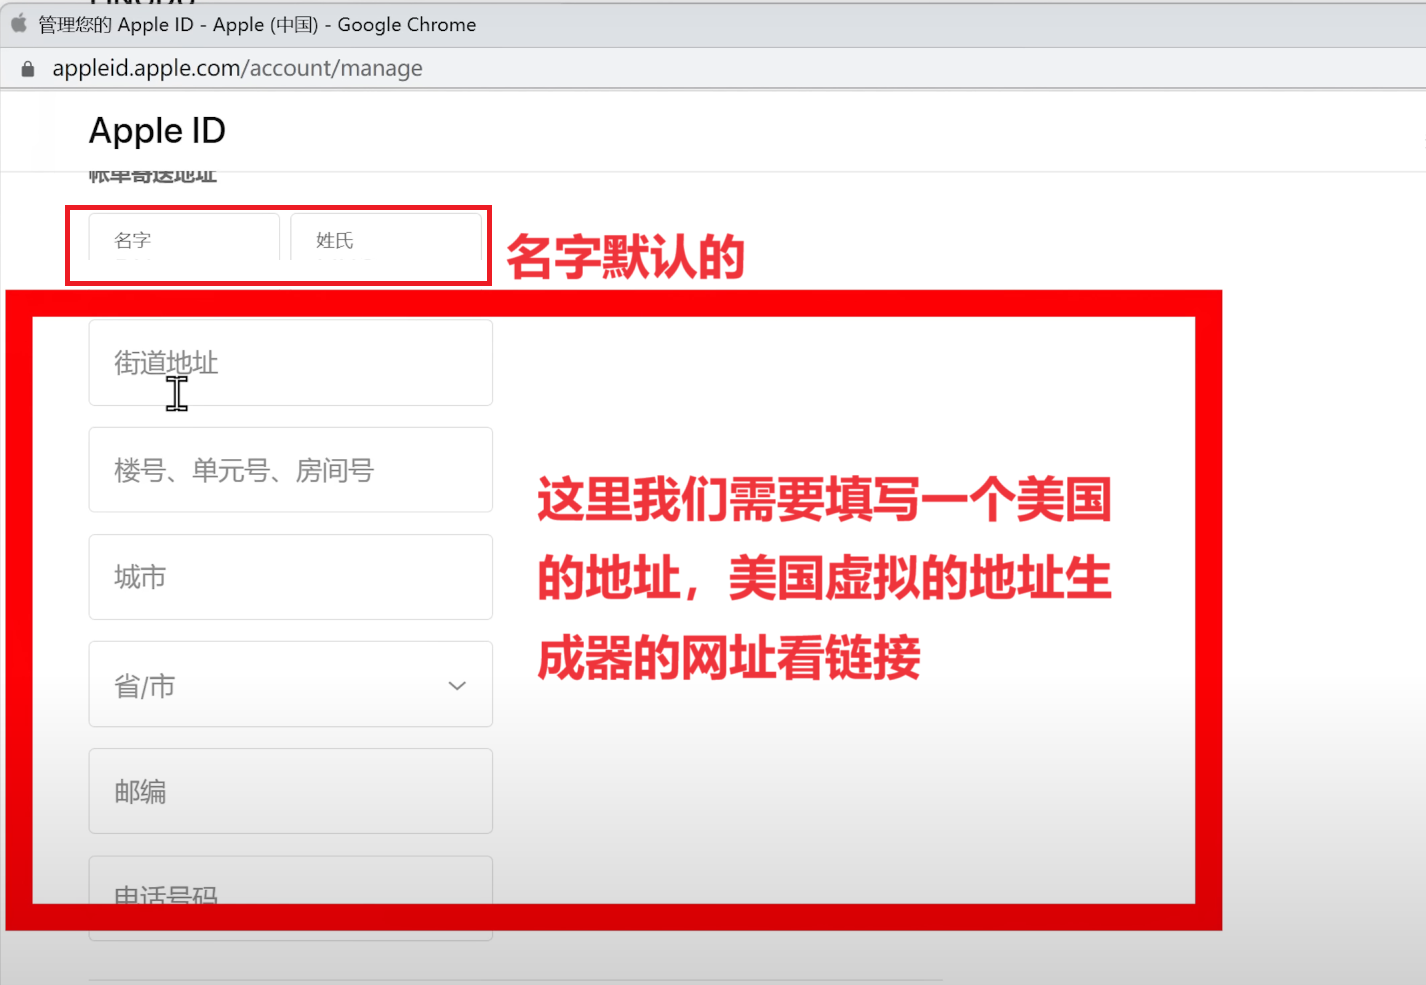
Task: Click the 名字 first name field
Action: 184,240
